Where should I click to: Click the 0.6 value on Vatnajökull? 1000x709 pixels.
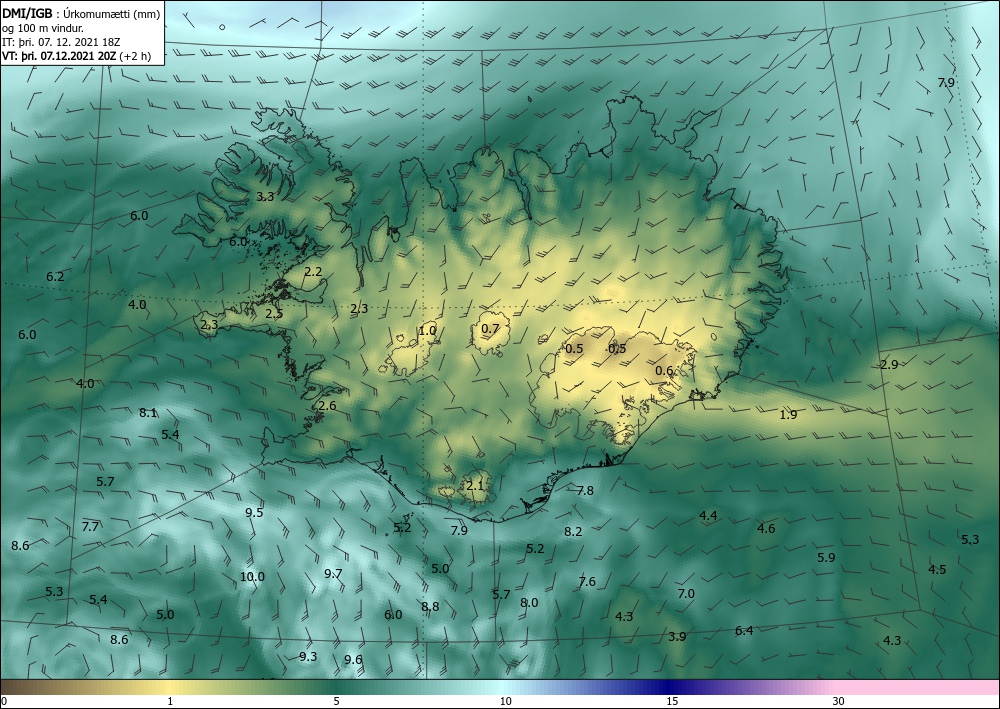pos(665,371)
